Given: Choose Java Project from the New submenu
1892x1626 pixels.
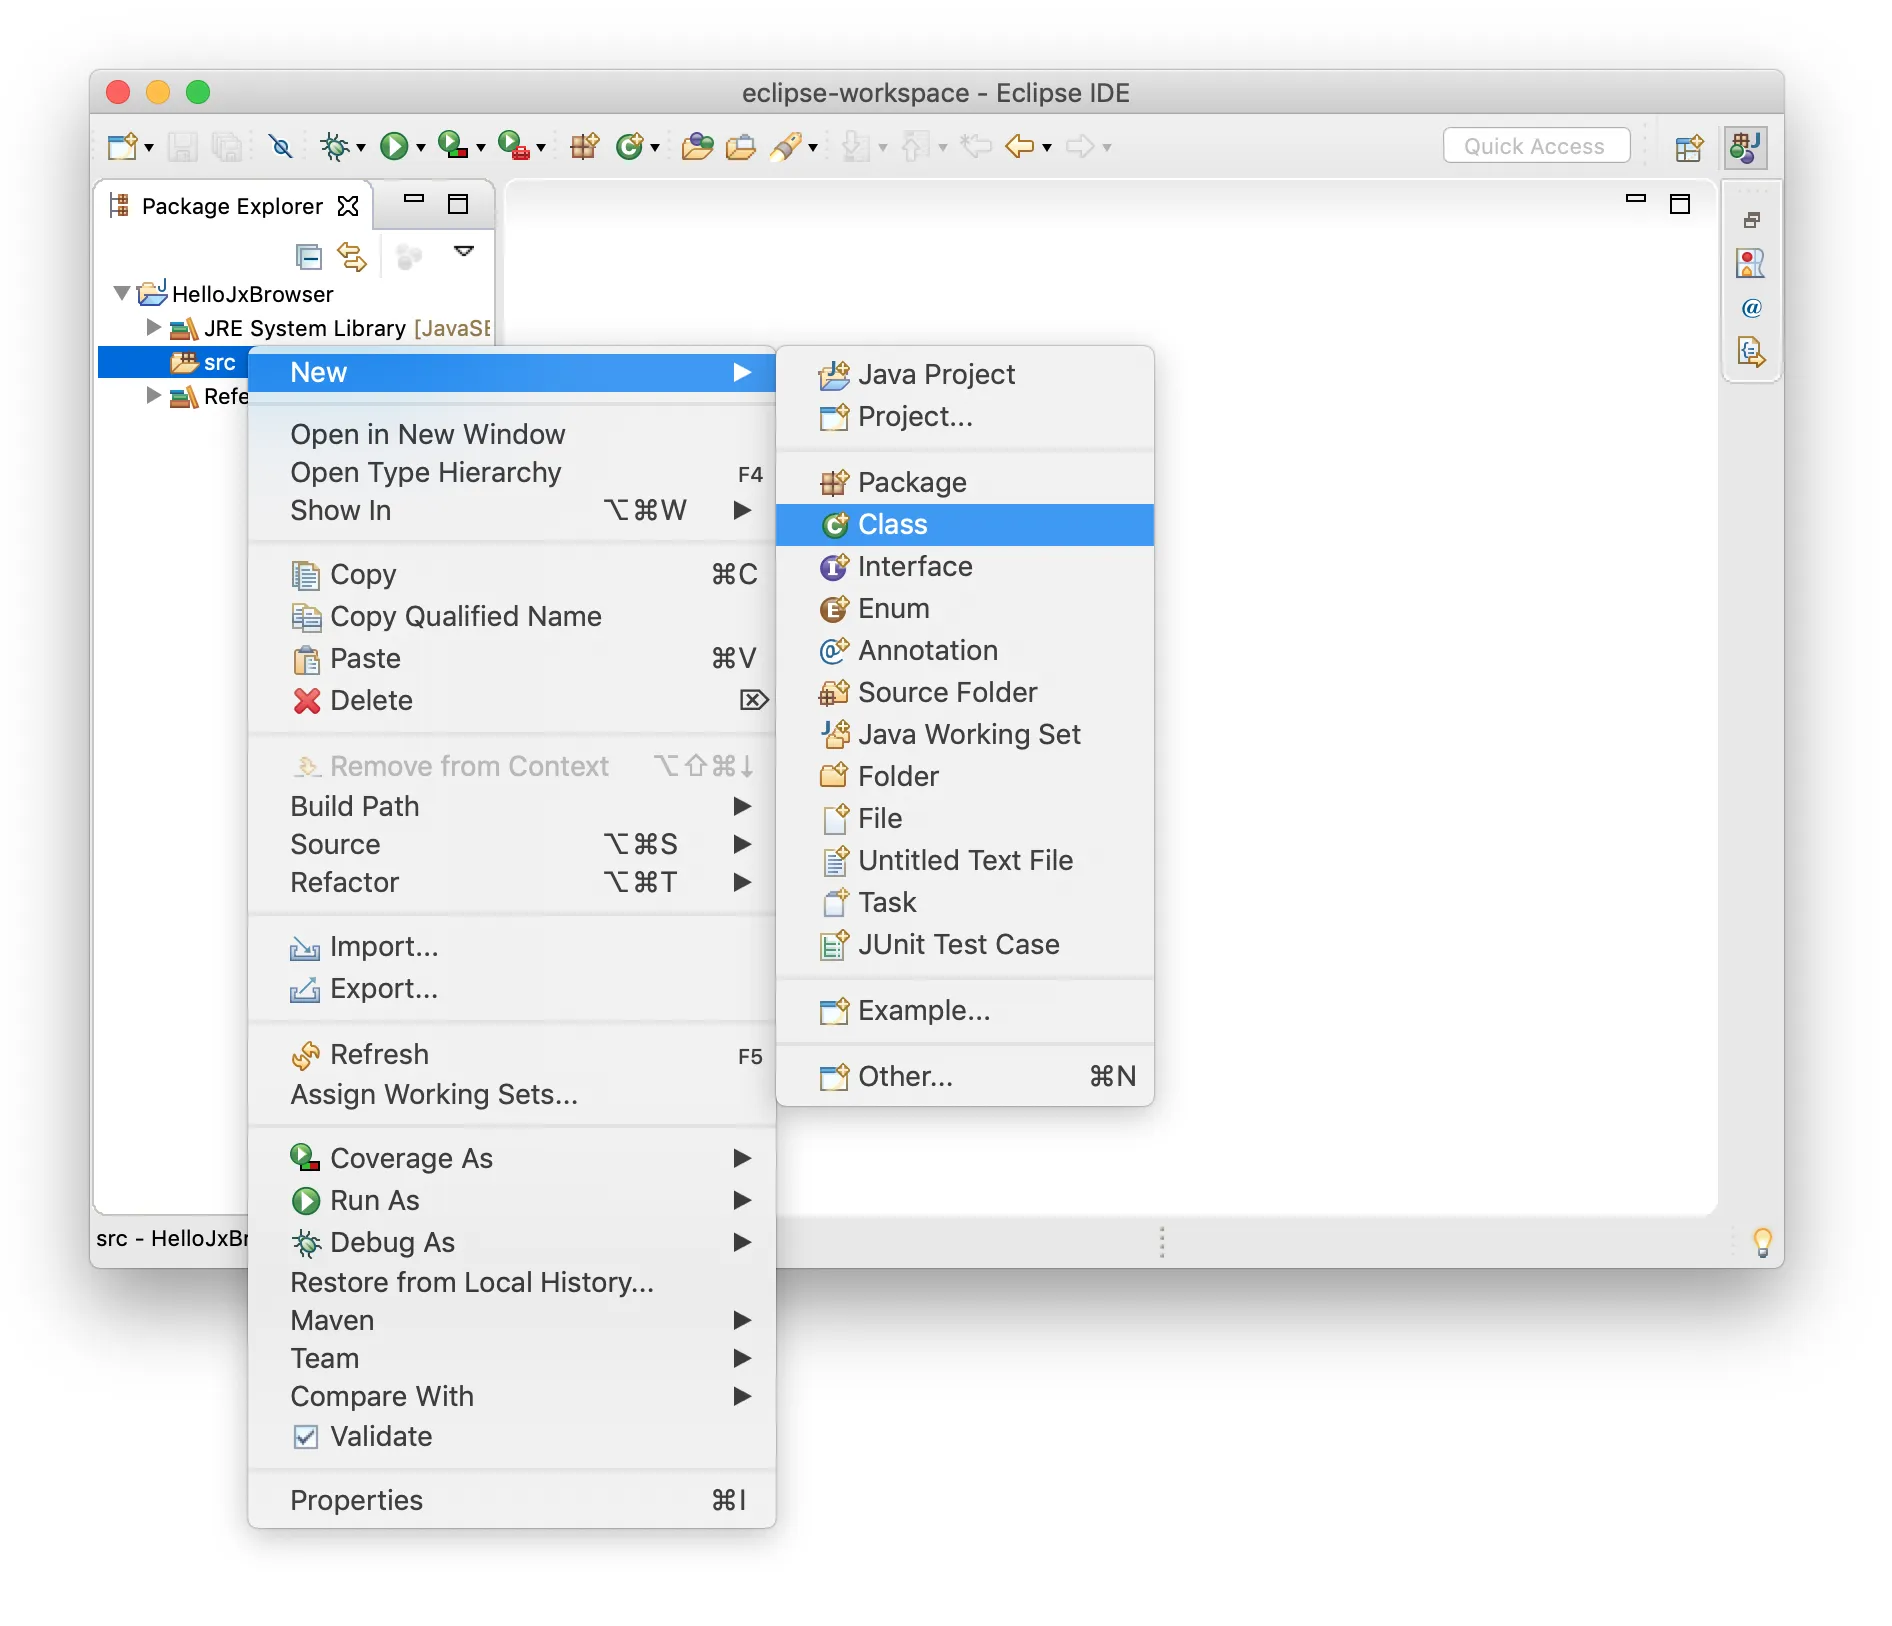Looking at the screenshot, I should click(965, 374).
